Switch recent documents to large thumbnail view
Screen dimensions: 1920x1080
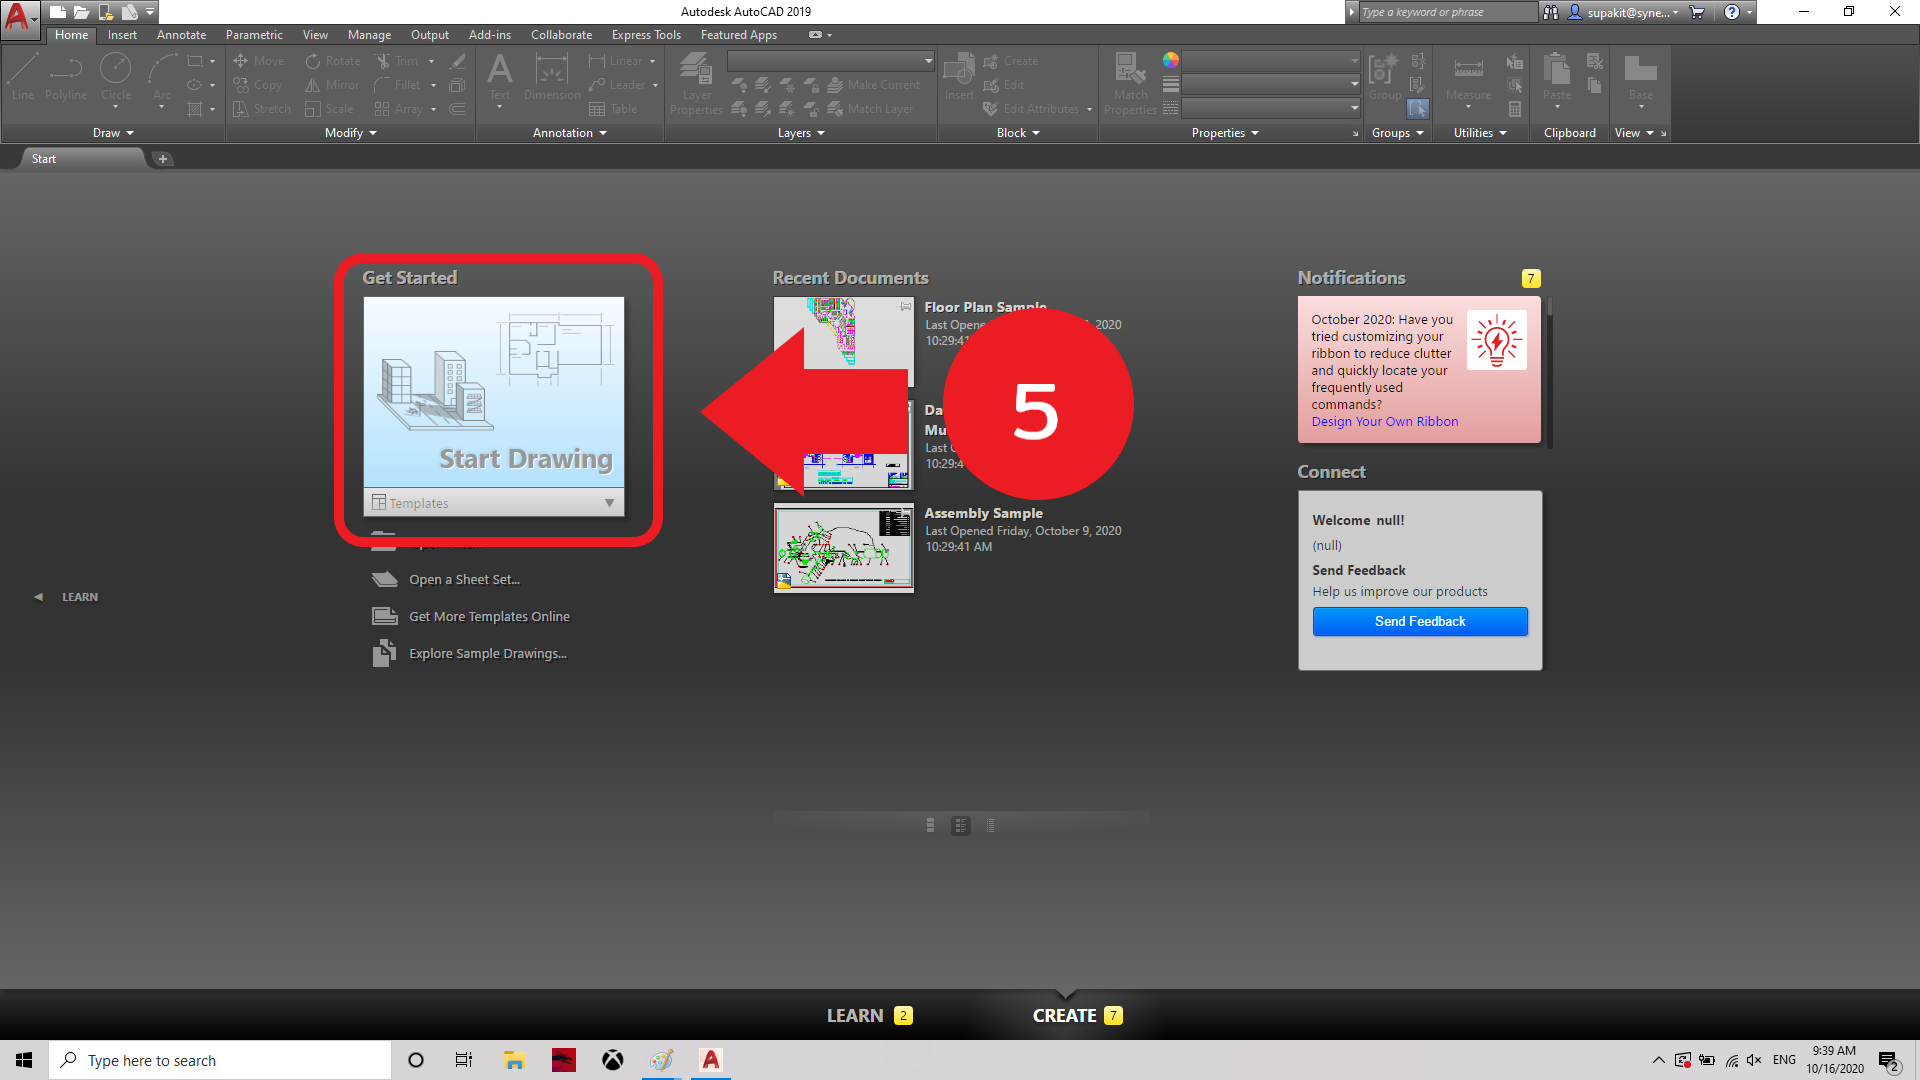click(x=930, y=825)
